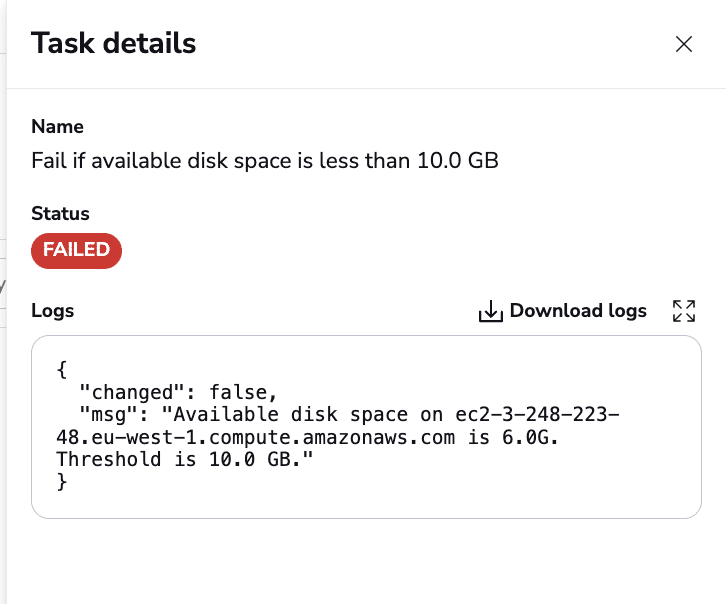This screenshot has height=604, width=726.
Task: Click the background page strip at left edge
Action: click(3, 301)
